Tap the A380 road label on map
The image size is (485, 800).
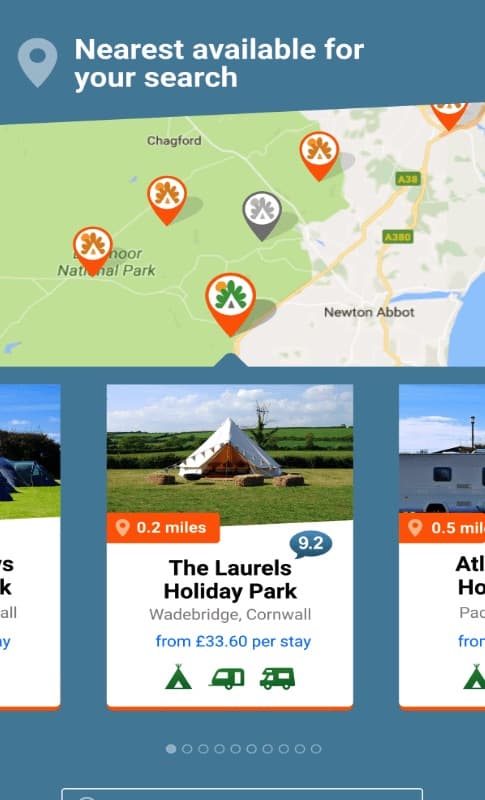[398, 237]
